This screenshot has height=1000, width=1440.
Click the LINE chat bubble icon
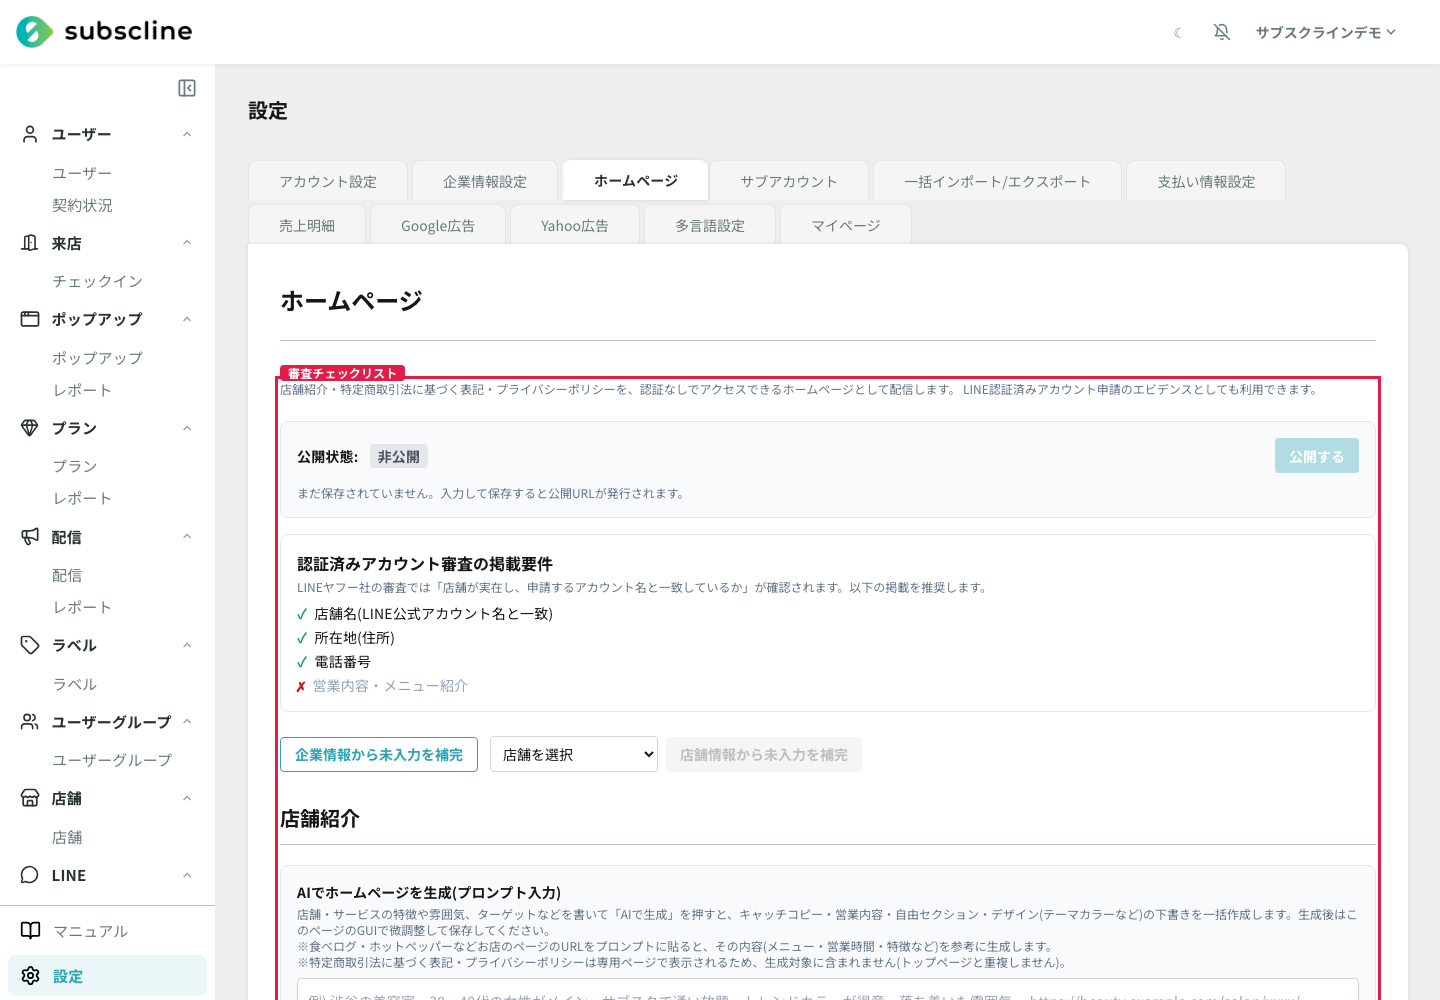pos(30,875)
